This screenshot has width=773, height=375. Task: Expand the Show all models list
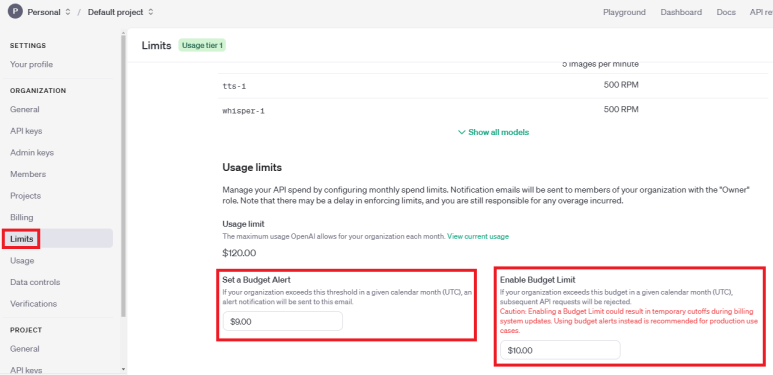click(493, 132)
